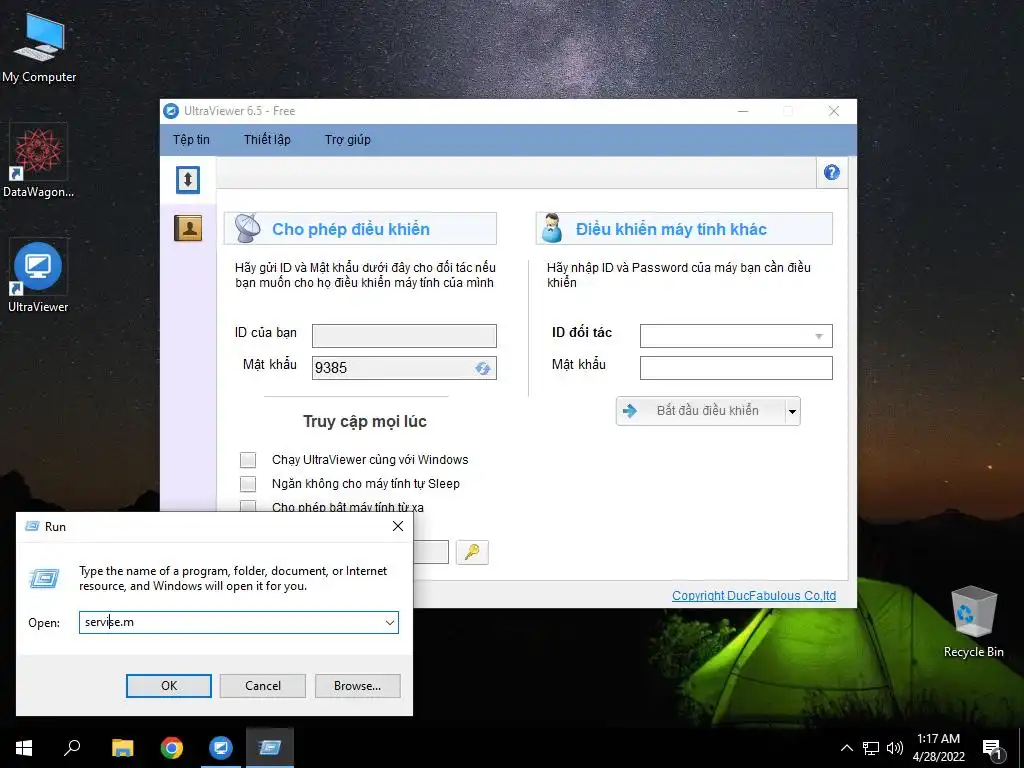1024x768 pixels.
Task: Open the My Computer desktop icon
Action: pyautogui.click(x=39, y=49)
